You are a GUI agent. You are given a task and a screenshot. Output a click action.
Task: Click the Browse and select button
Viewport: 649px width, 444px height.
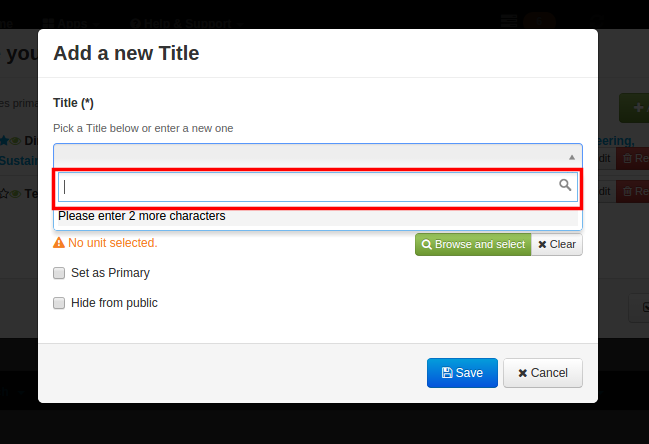tap(473, 245)
